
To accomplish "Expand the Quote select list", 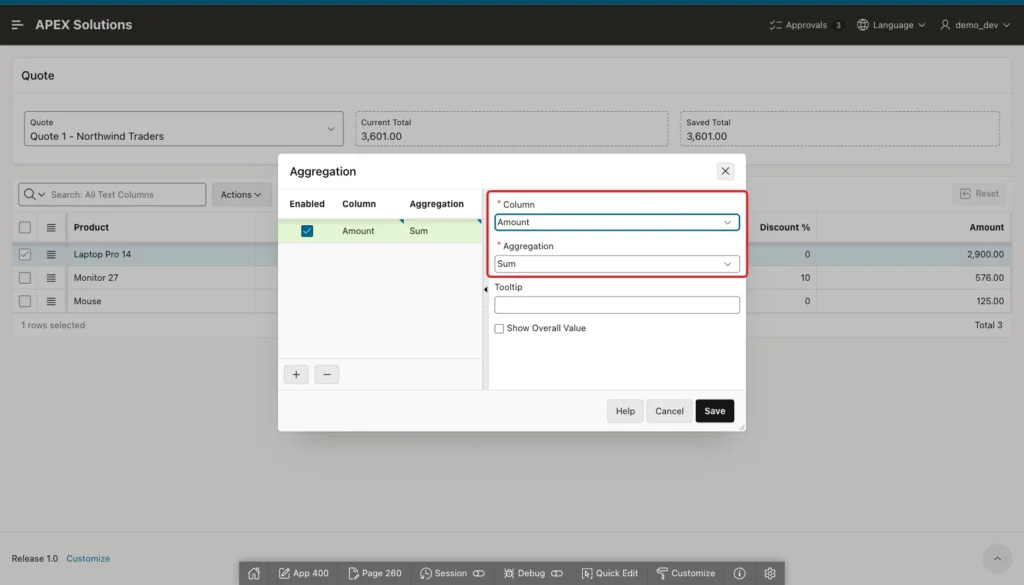I will coord(184,129).
